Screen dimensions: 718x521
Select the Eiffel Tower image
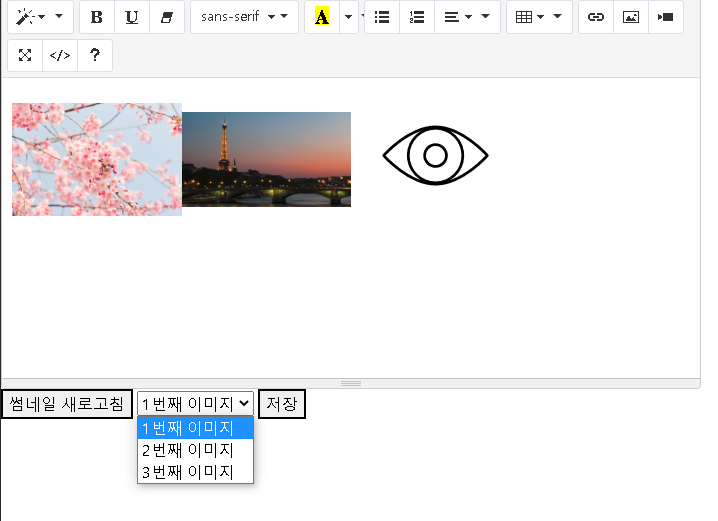[267, 159]
